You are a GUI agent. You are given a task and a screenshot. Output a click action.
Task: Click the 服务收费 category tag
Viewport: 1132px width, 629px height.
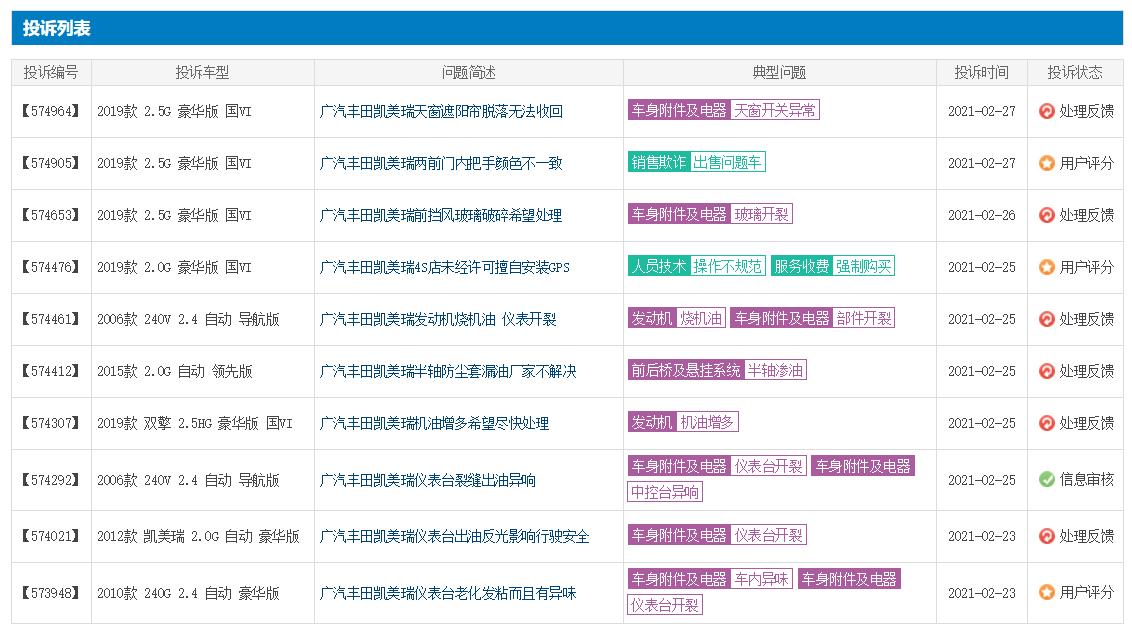(x=801, y=266)
